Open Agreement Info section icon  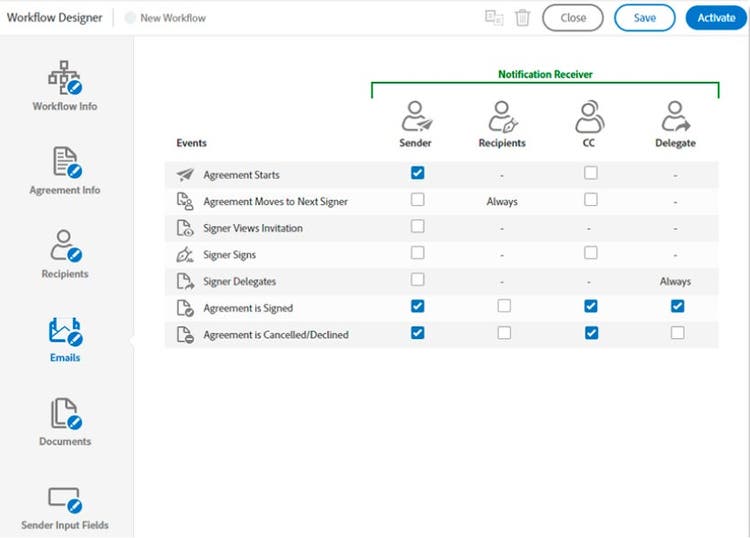(65, 163)
